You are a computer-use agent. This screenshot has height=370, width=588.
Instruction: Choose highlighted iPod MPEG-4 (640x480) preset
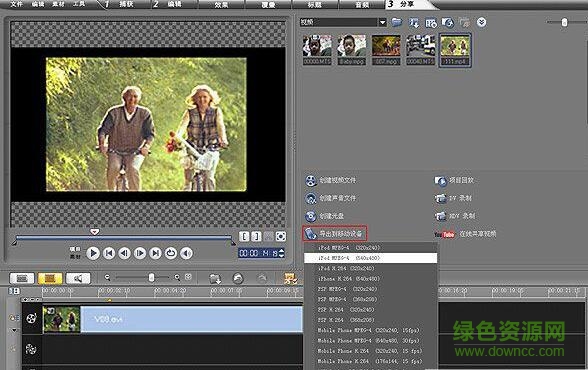[370, 258]
